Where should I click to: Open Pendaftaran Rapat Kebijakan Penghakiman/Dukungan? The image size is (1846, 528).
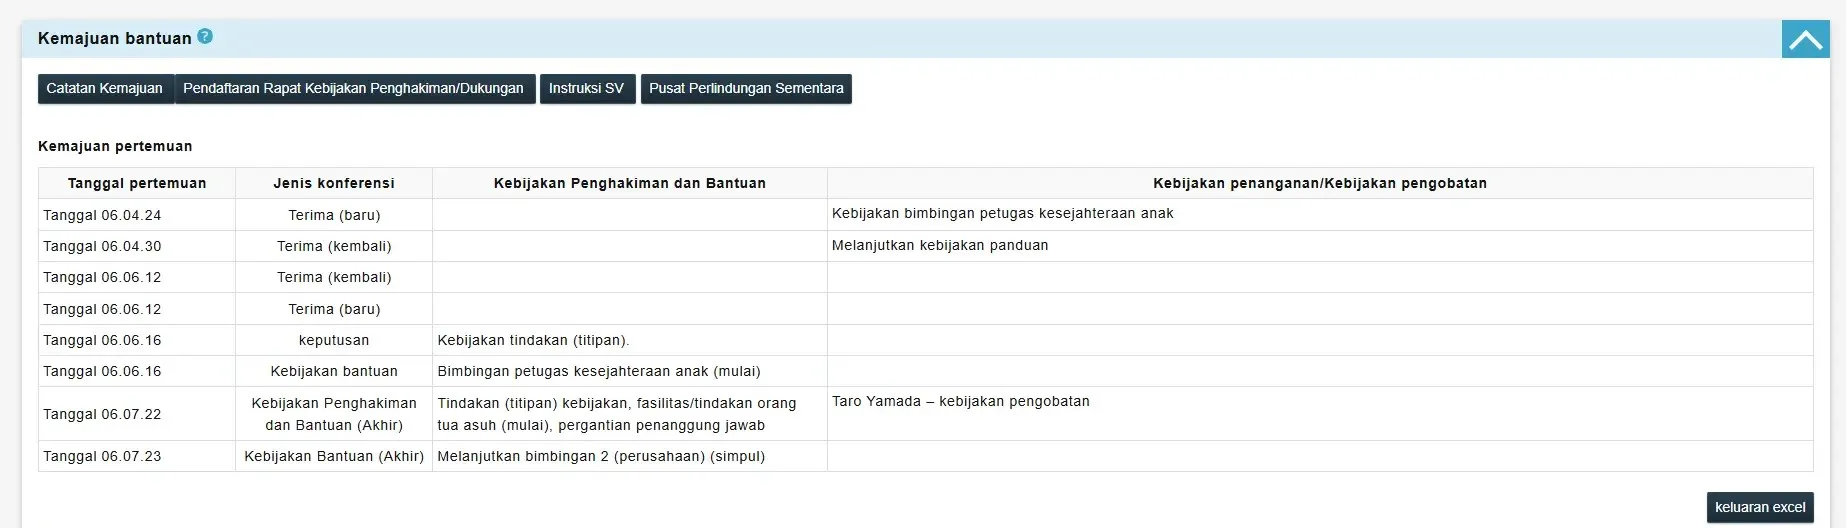(x=354, y=88)
